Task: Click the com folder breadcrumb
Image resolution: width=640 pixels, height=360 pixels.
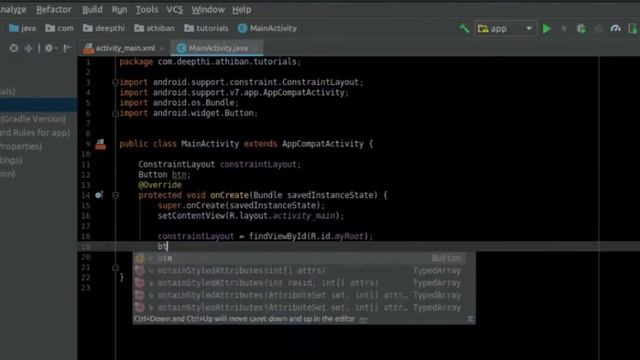Action: tap(60, 28)
